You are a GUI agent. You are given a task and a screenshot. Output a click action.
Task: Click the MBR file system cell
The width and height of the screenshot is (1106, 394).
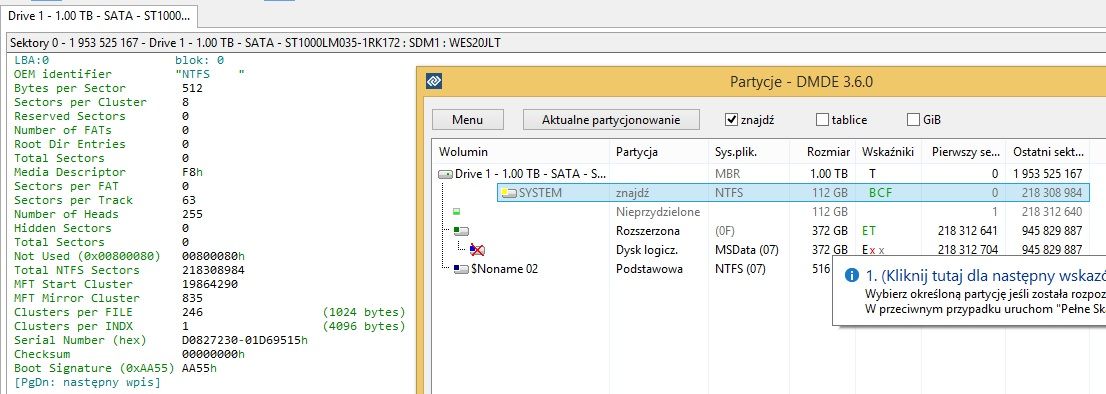pos(728,173)
